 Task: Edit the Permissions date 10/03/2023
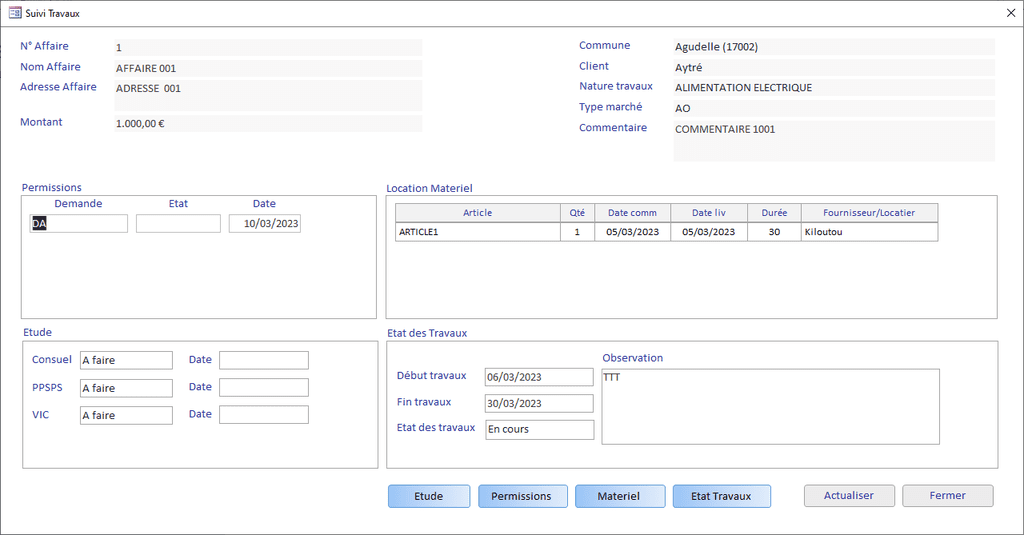[x=265, y=224]
